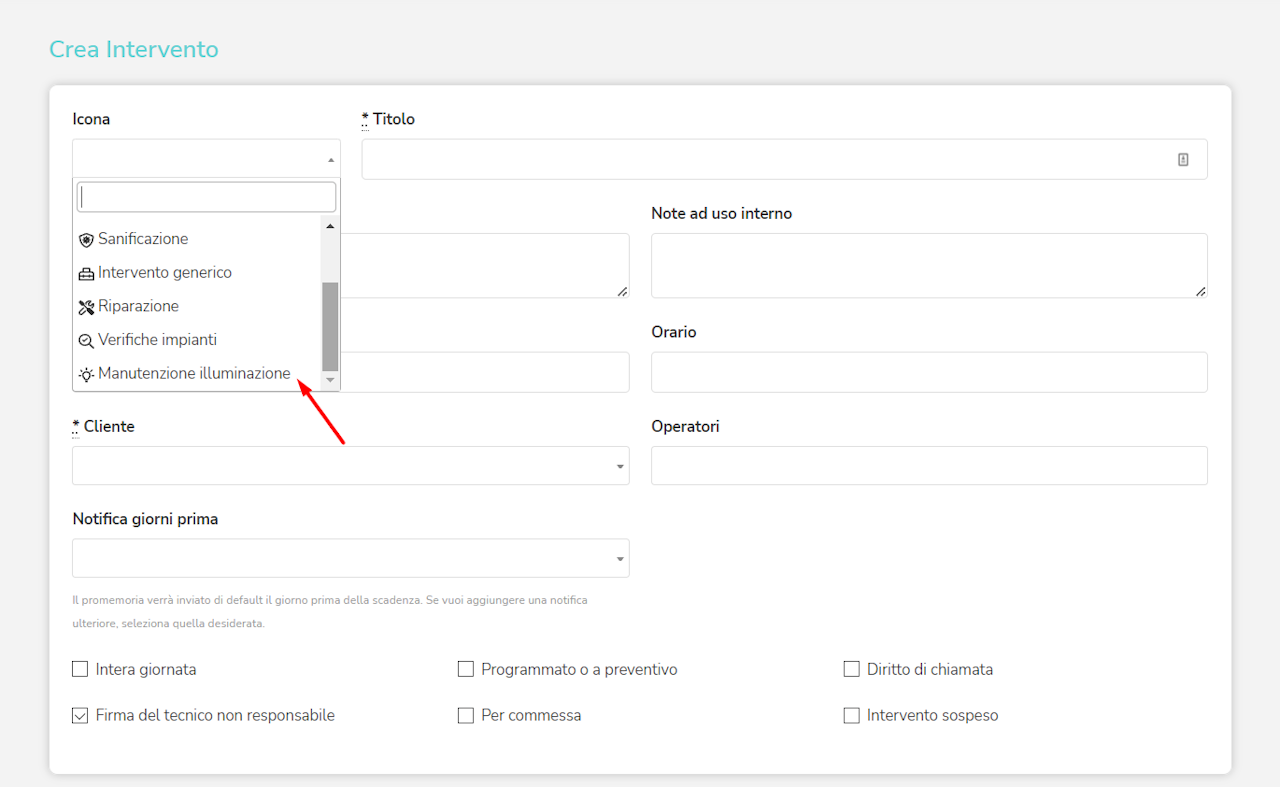Collapse the Icona dropdown
1280x787 pixels.
(330, 159)
